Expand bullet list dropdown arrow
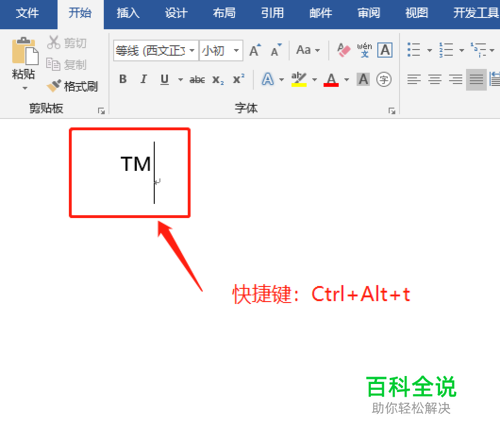Viewport: 500px width, 447px height. coord(430,51)
